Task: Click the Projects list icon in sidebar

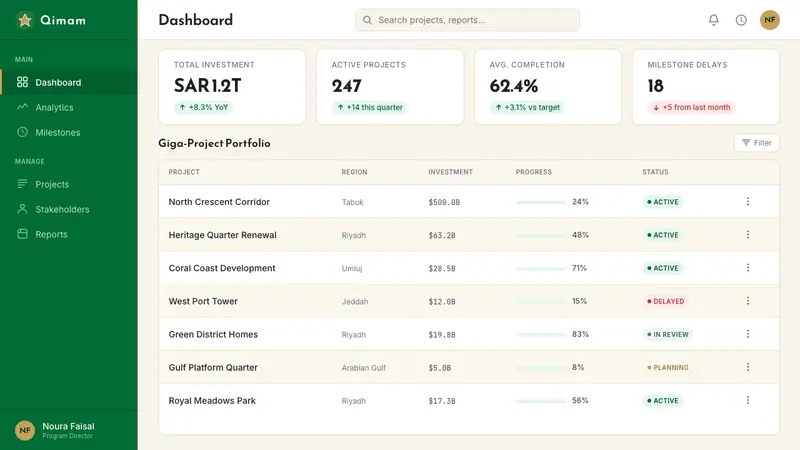Action: (22, 184)
